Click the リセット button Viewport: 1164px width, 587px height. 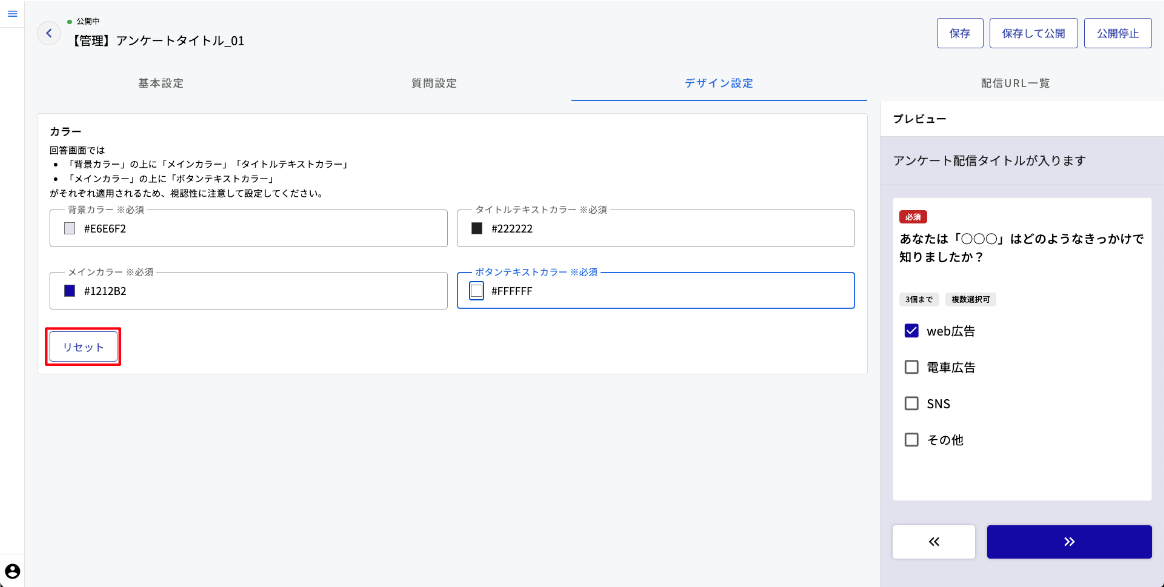click(83, 347)
